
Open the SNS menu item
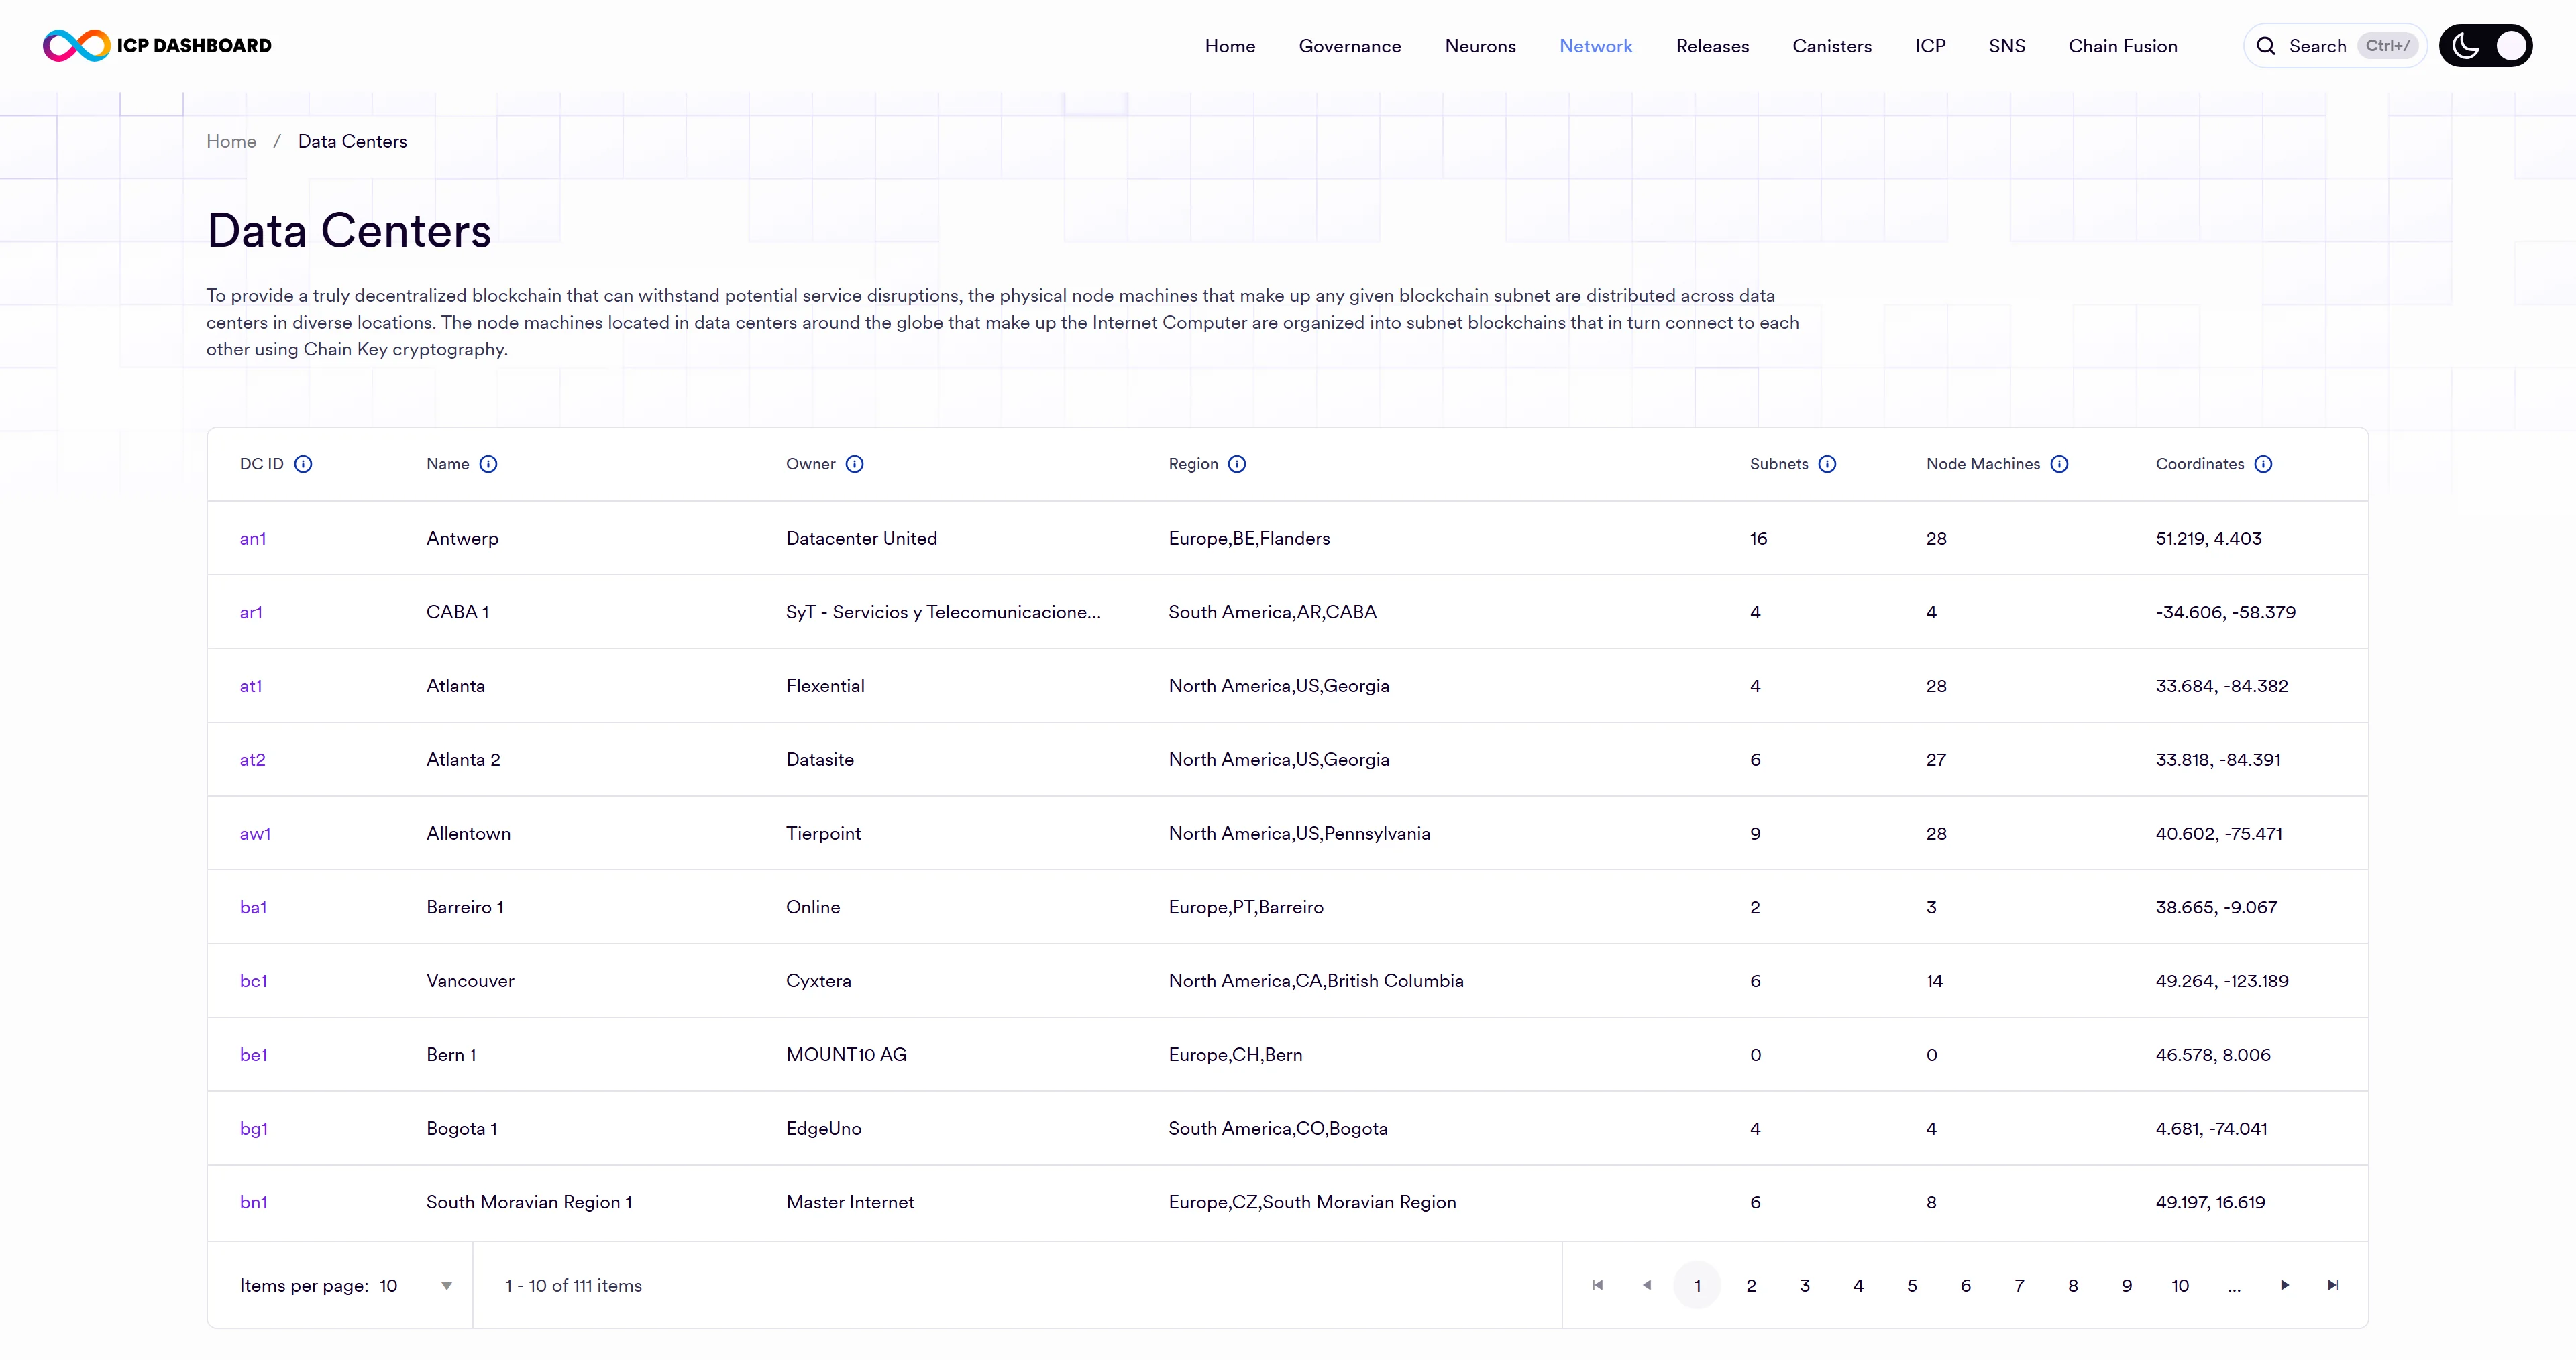2007,46
